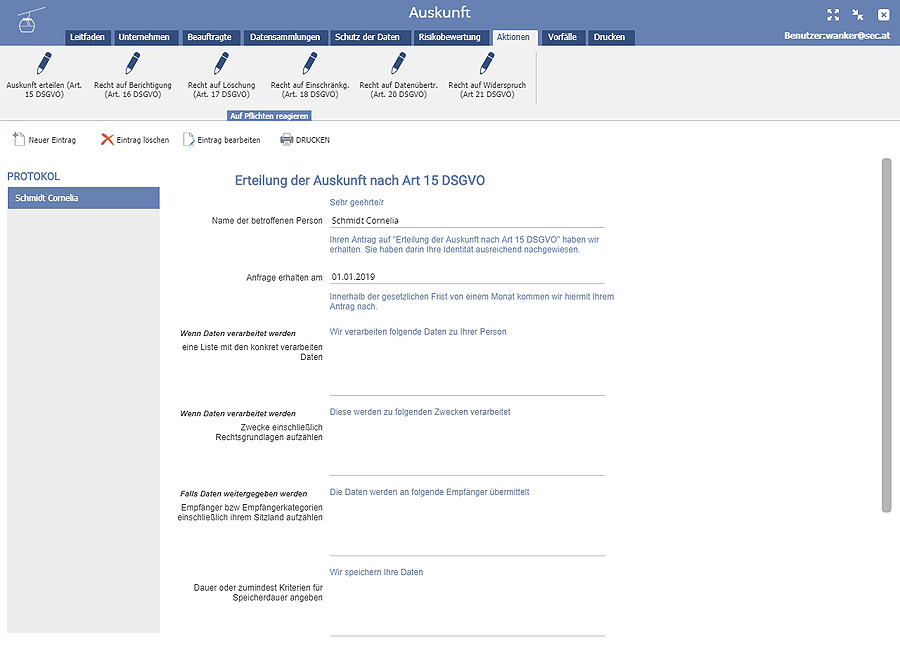The image size is (900, 649).
Task: Click the vertical scrollbar on the right
Action: [x=885, y=335]
